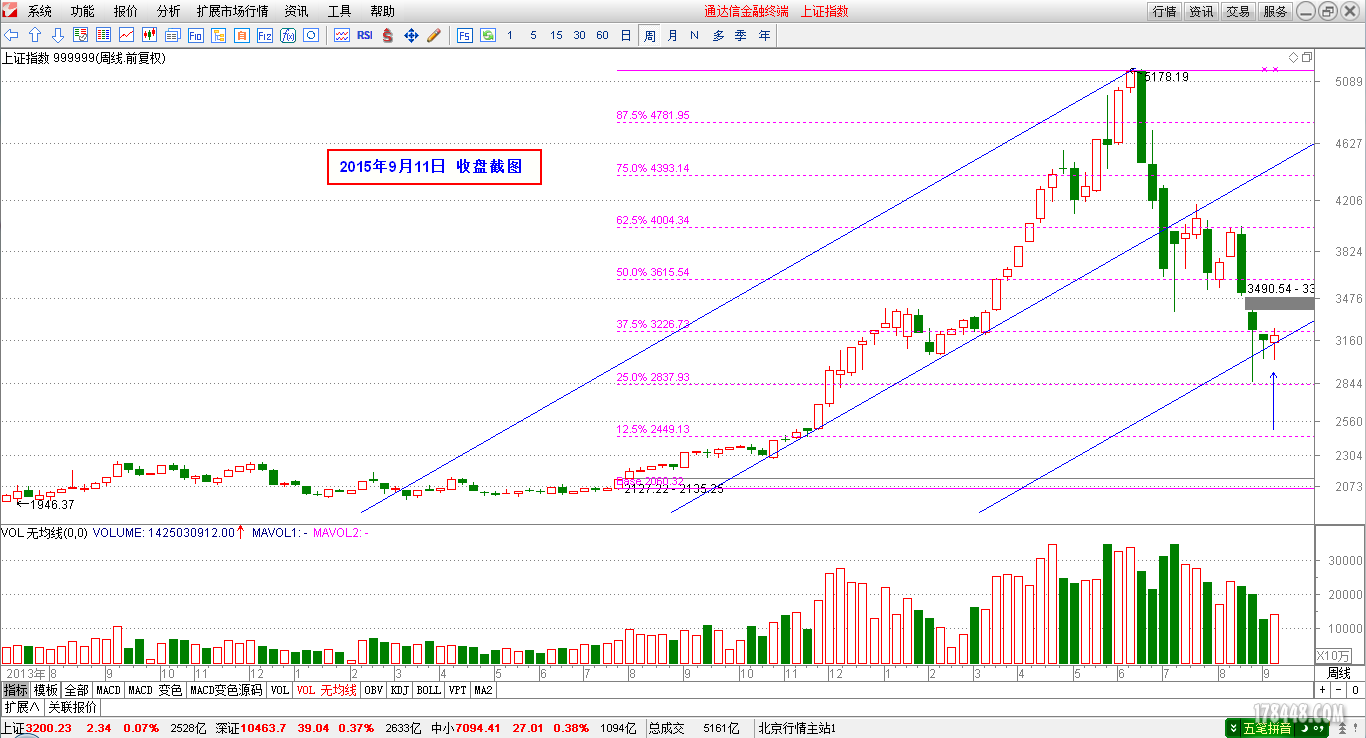The width and height of the screenshot is (1366, 738).
Task: Select the BOLL indicator tab
Action: [x=428, y=690]
